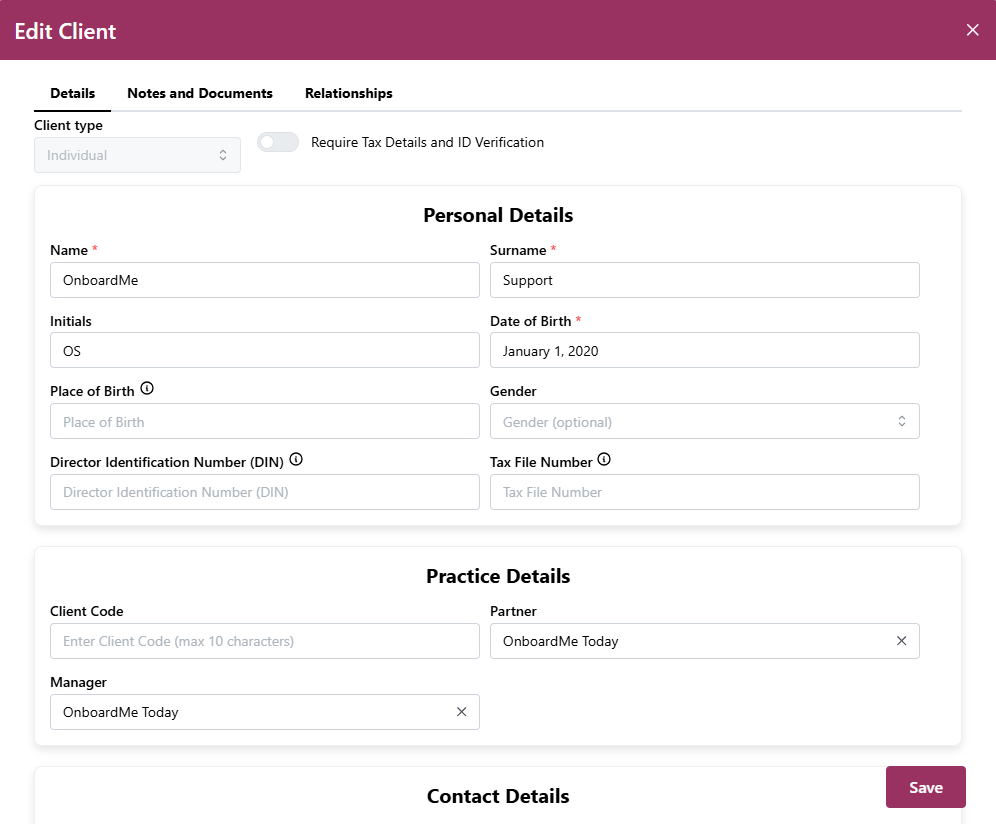Click into the Client Code field
Screen dimensions: 996x824
coord(264,641)
